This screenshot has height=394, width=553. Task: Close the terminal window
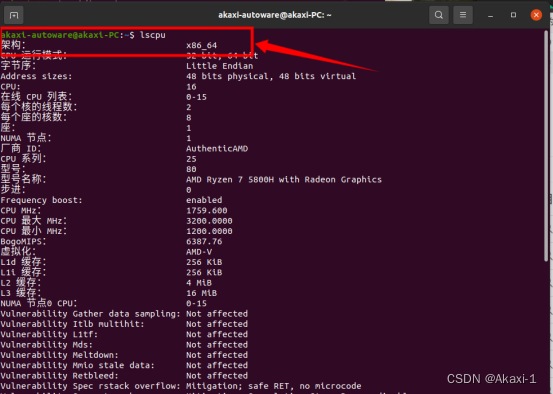click(x=536, y=15)
